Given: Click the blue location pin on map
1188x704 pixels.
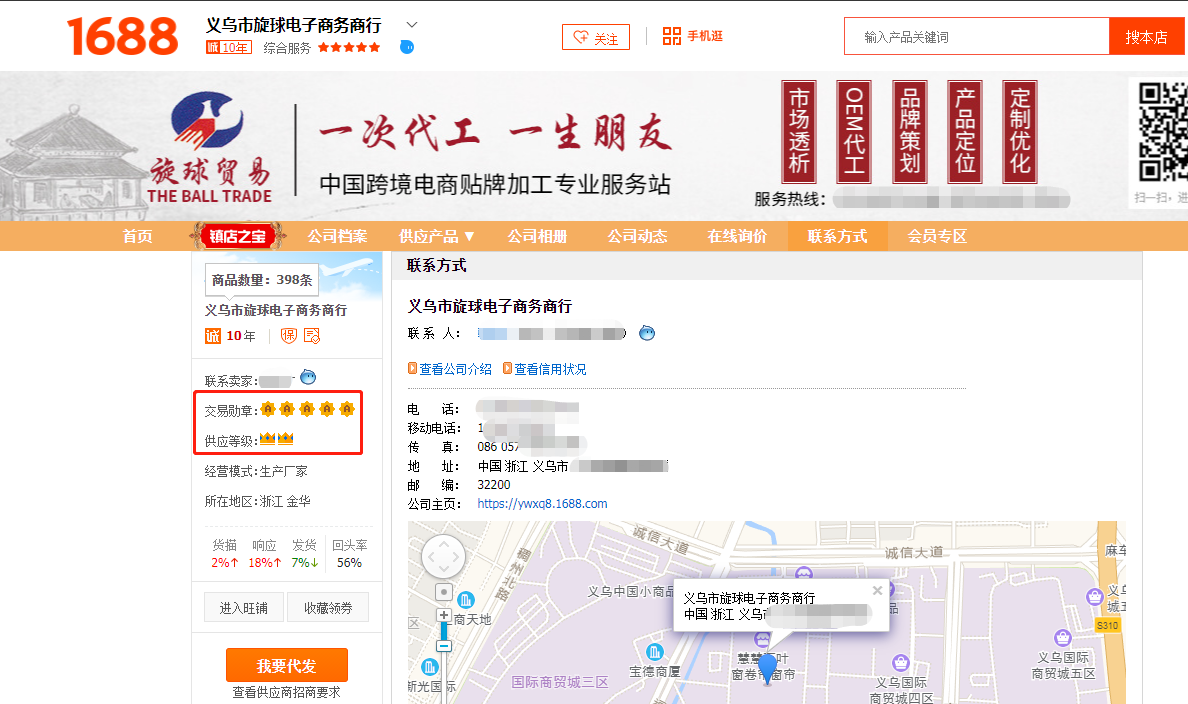Looking at the screenshot, I should pos(768,668).
